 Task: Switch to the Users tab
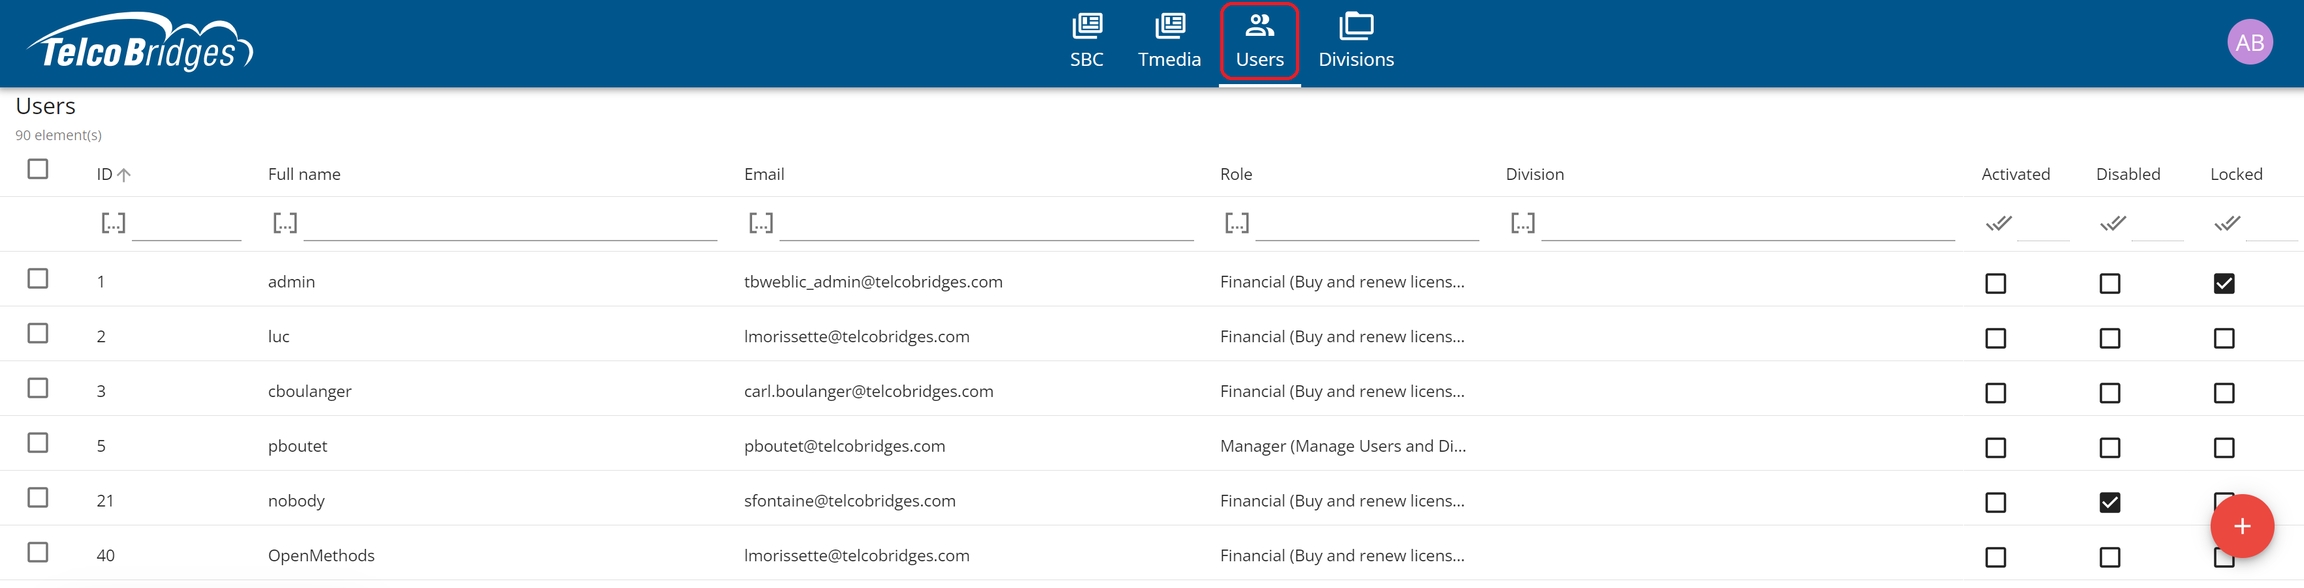[1259, 43]
